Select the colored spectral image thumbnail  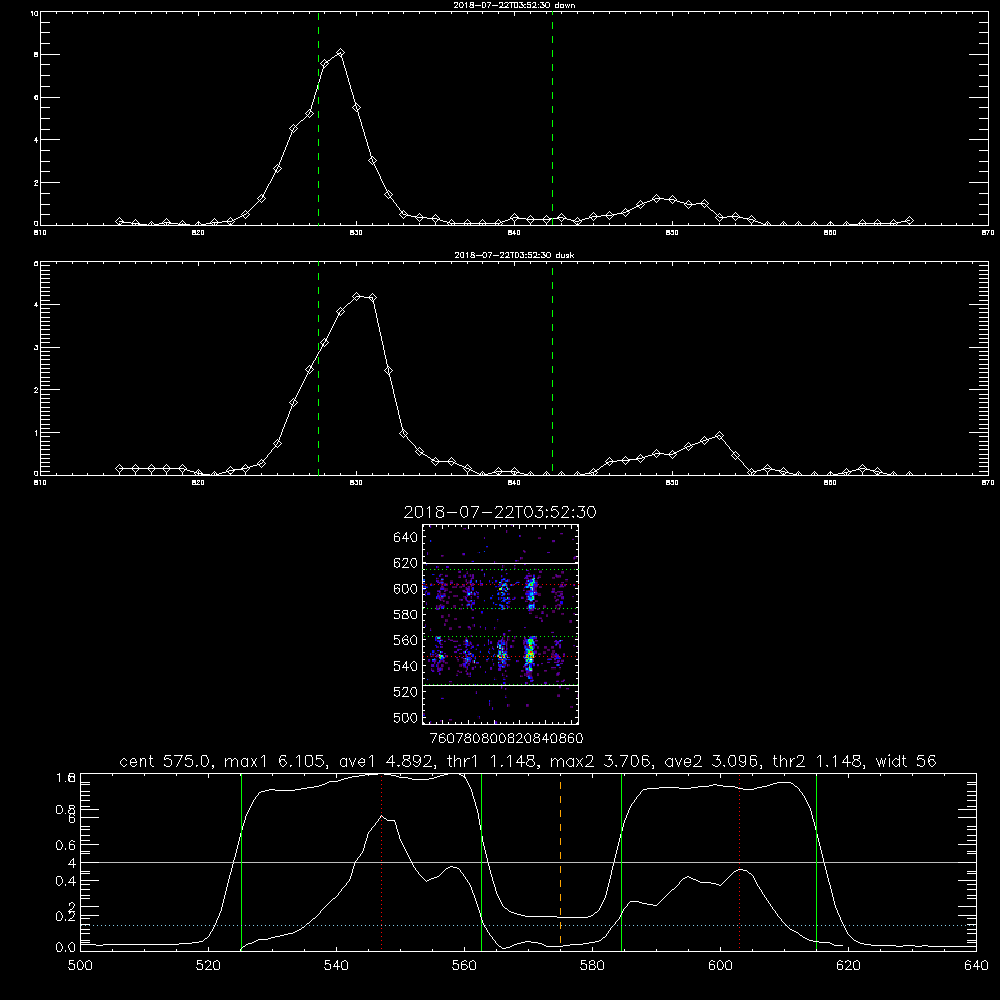pos(501,624)
